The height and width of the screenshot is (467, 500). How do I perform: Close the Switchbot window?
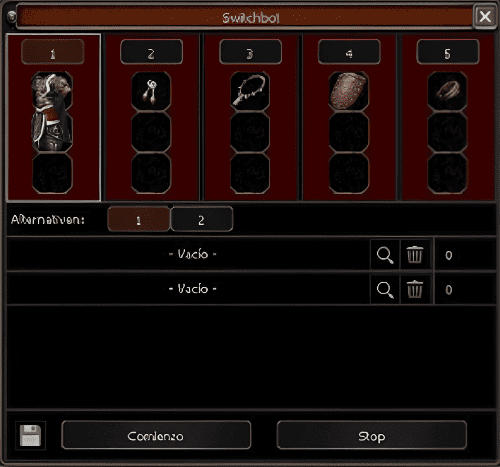(485, 16)
